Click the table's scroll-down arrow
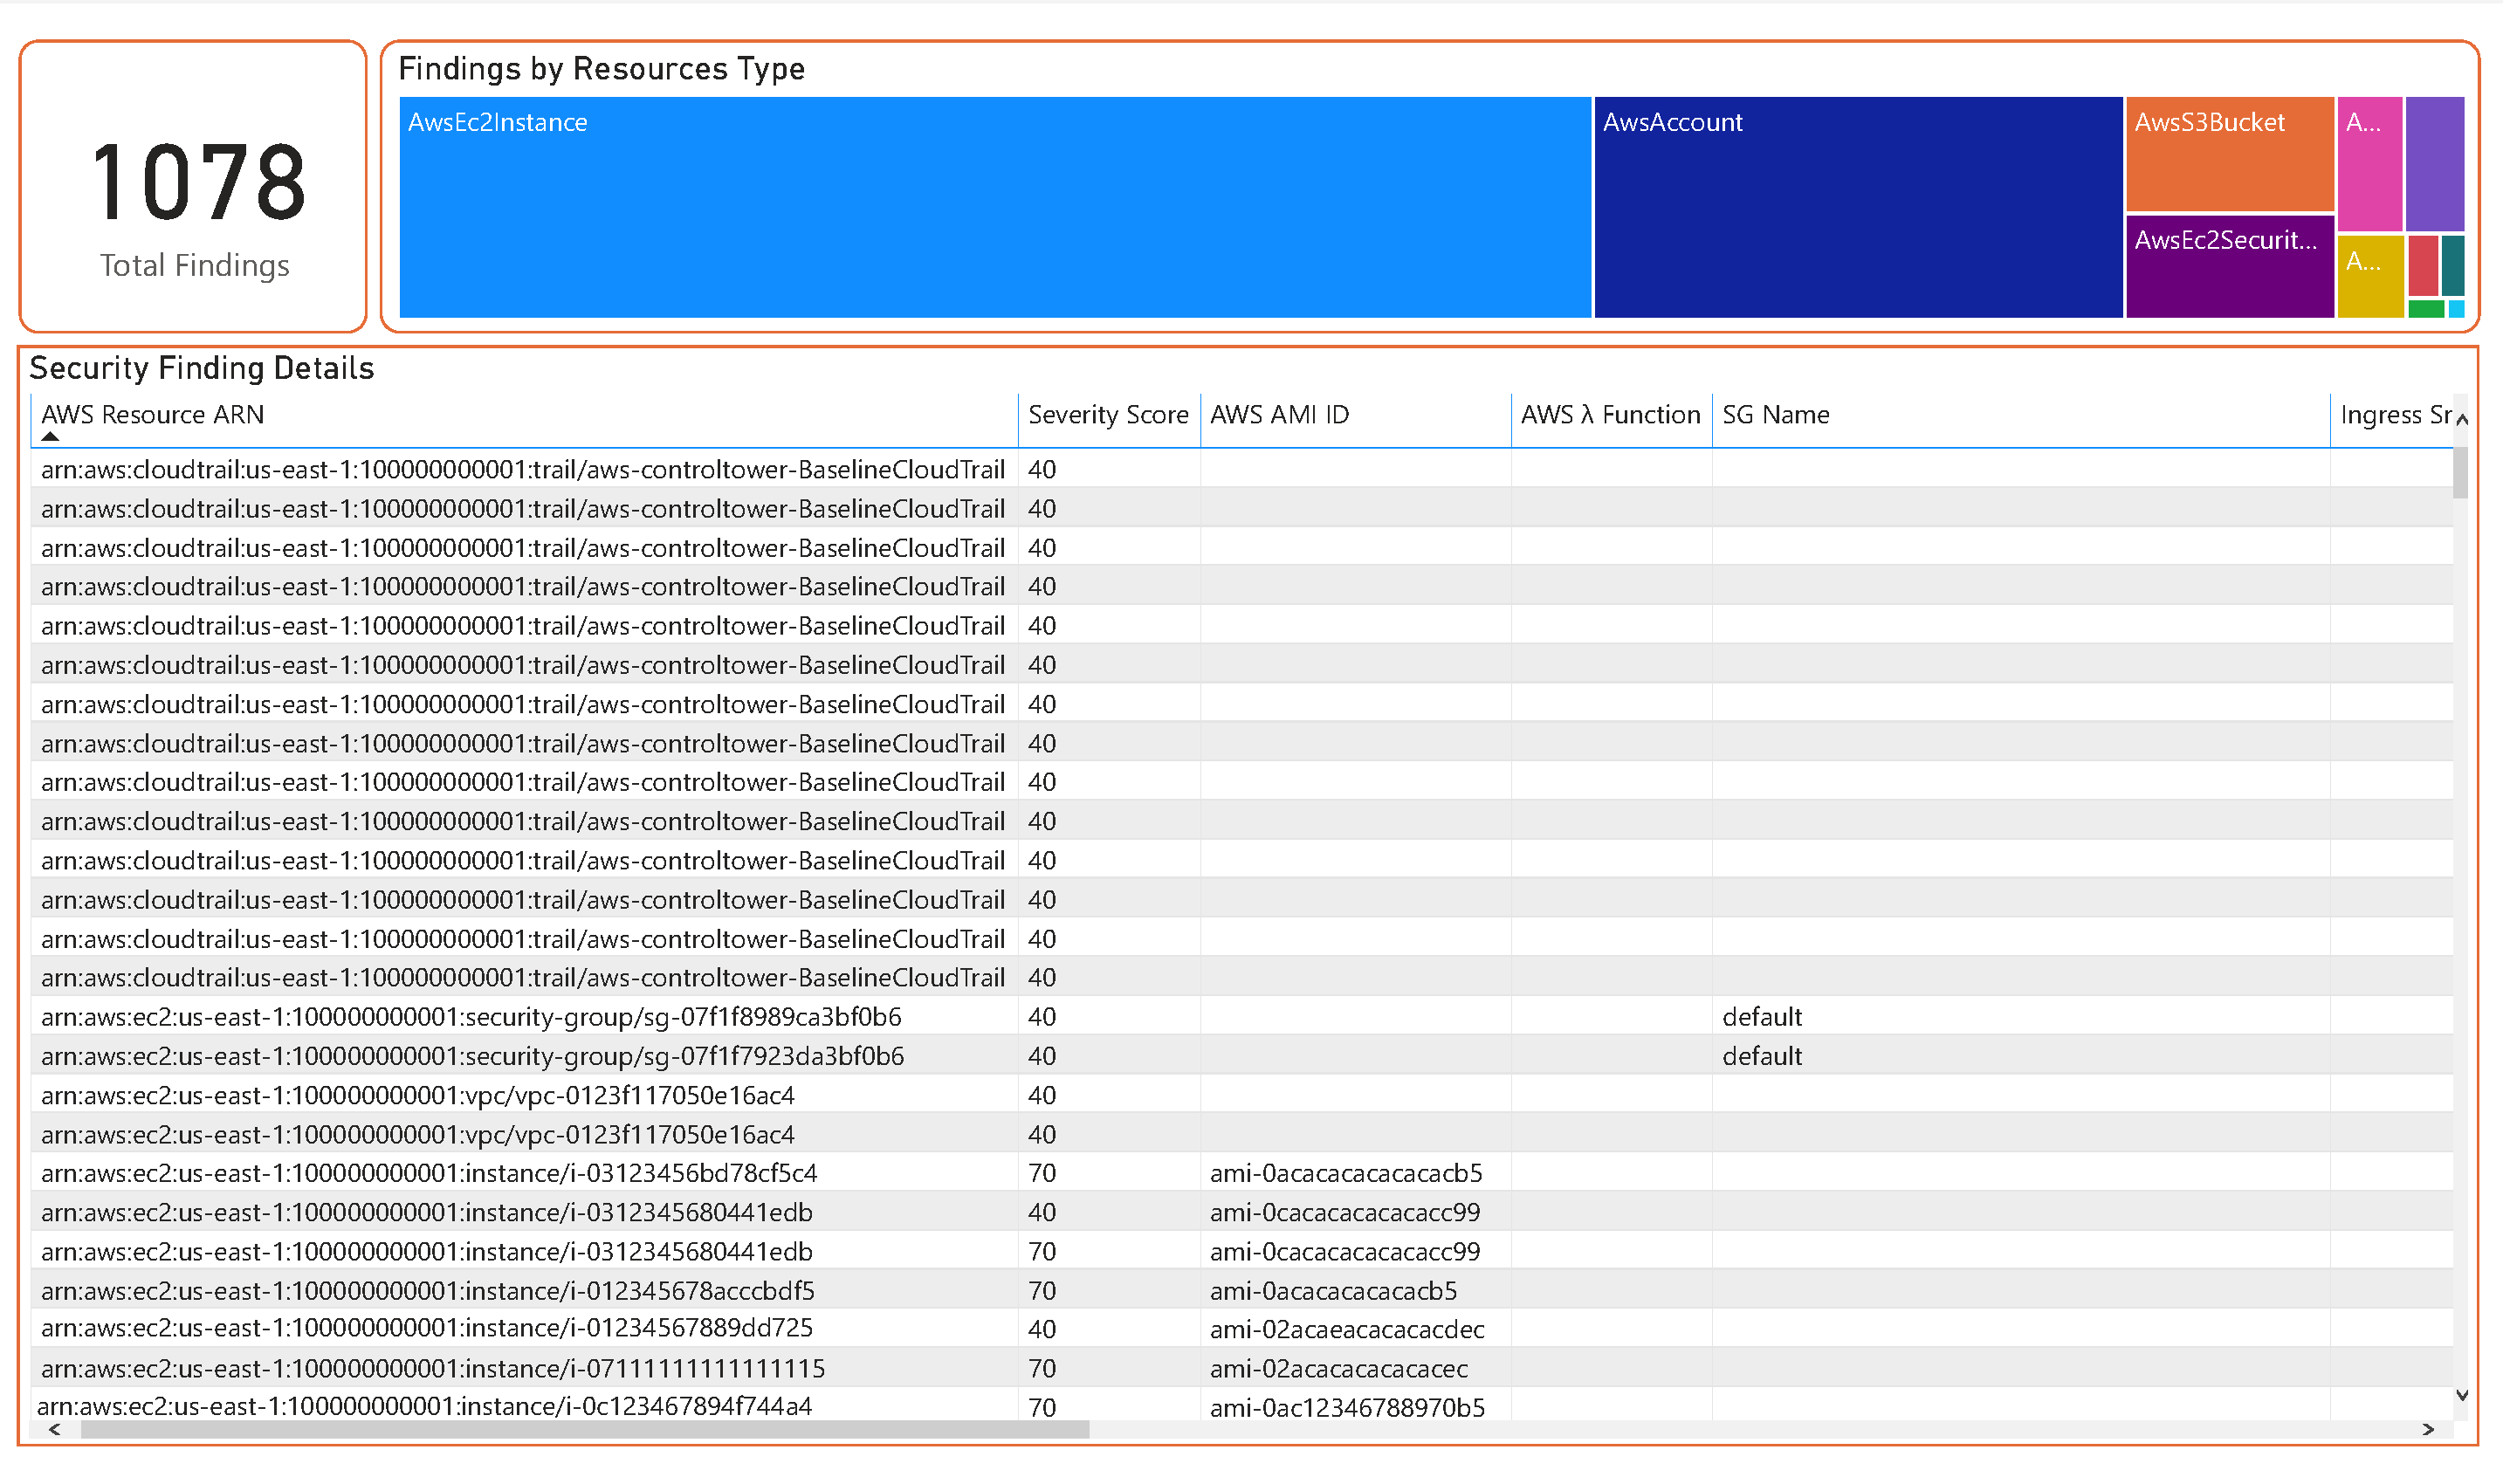Screen dimensions: 2503x1484 tap(2461, 1395)
